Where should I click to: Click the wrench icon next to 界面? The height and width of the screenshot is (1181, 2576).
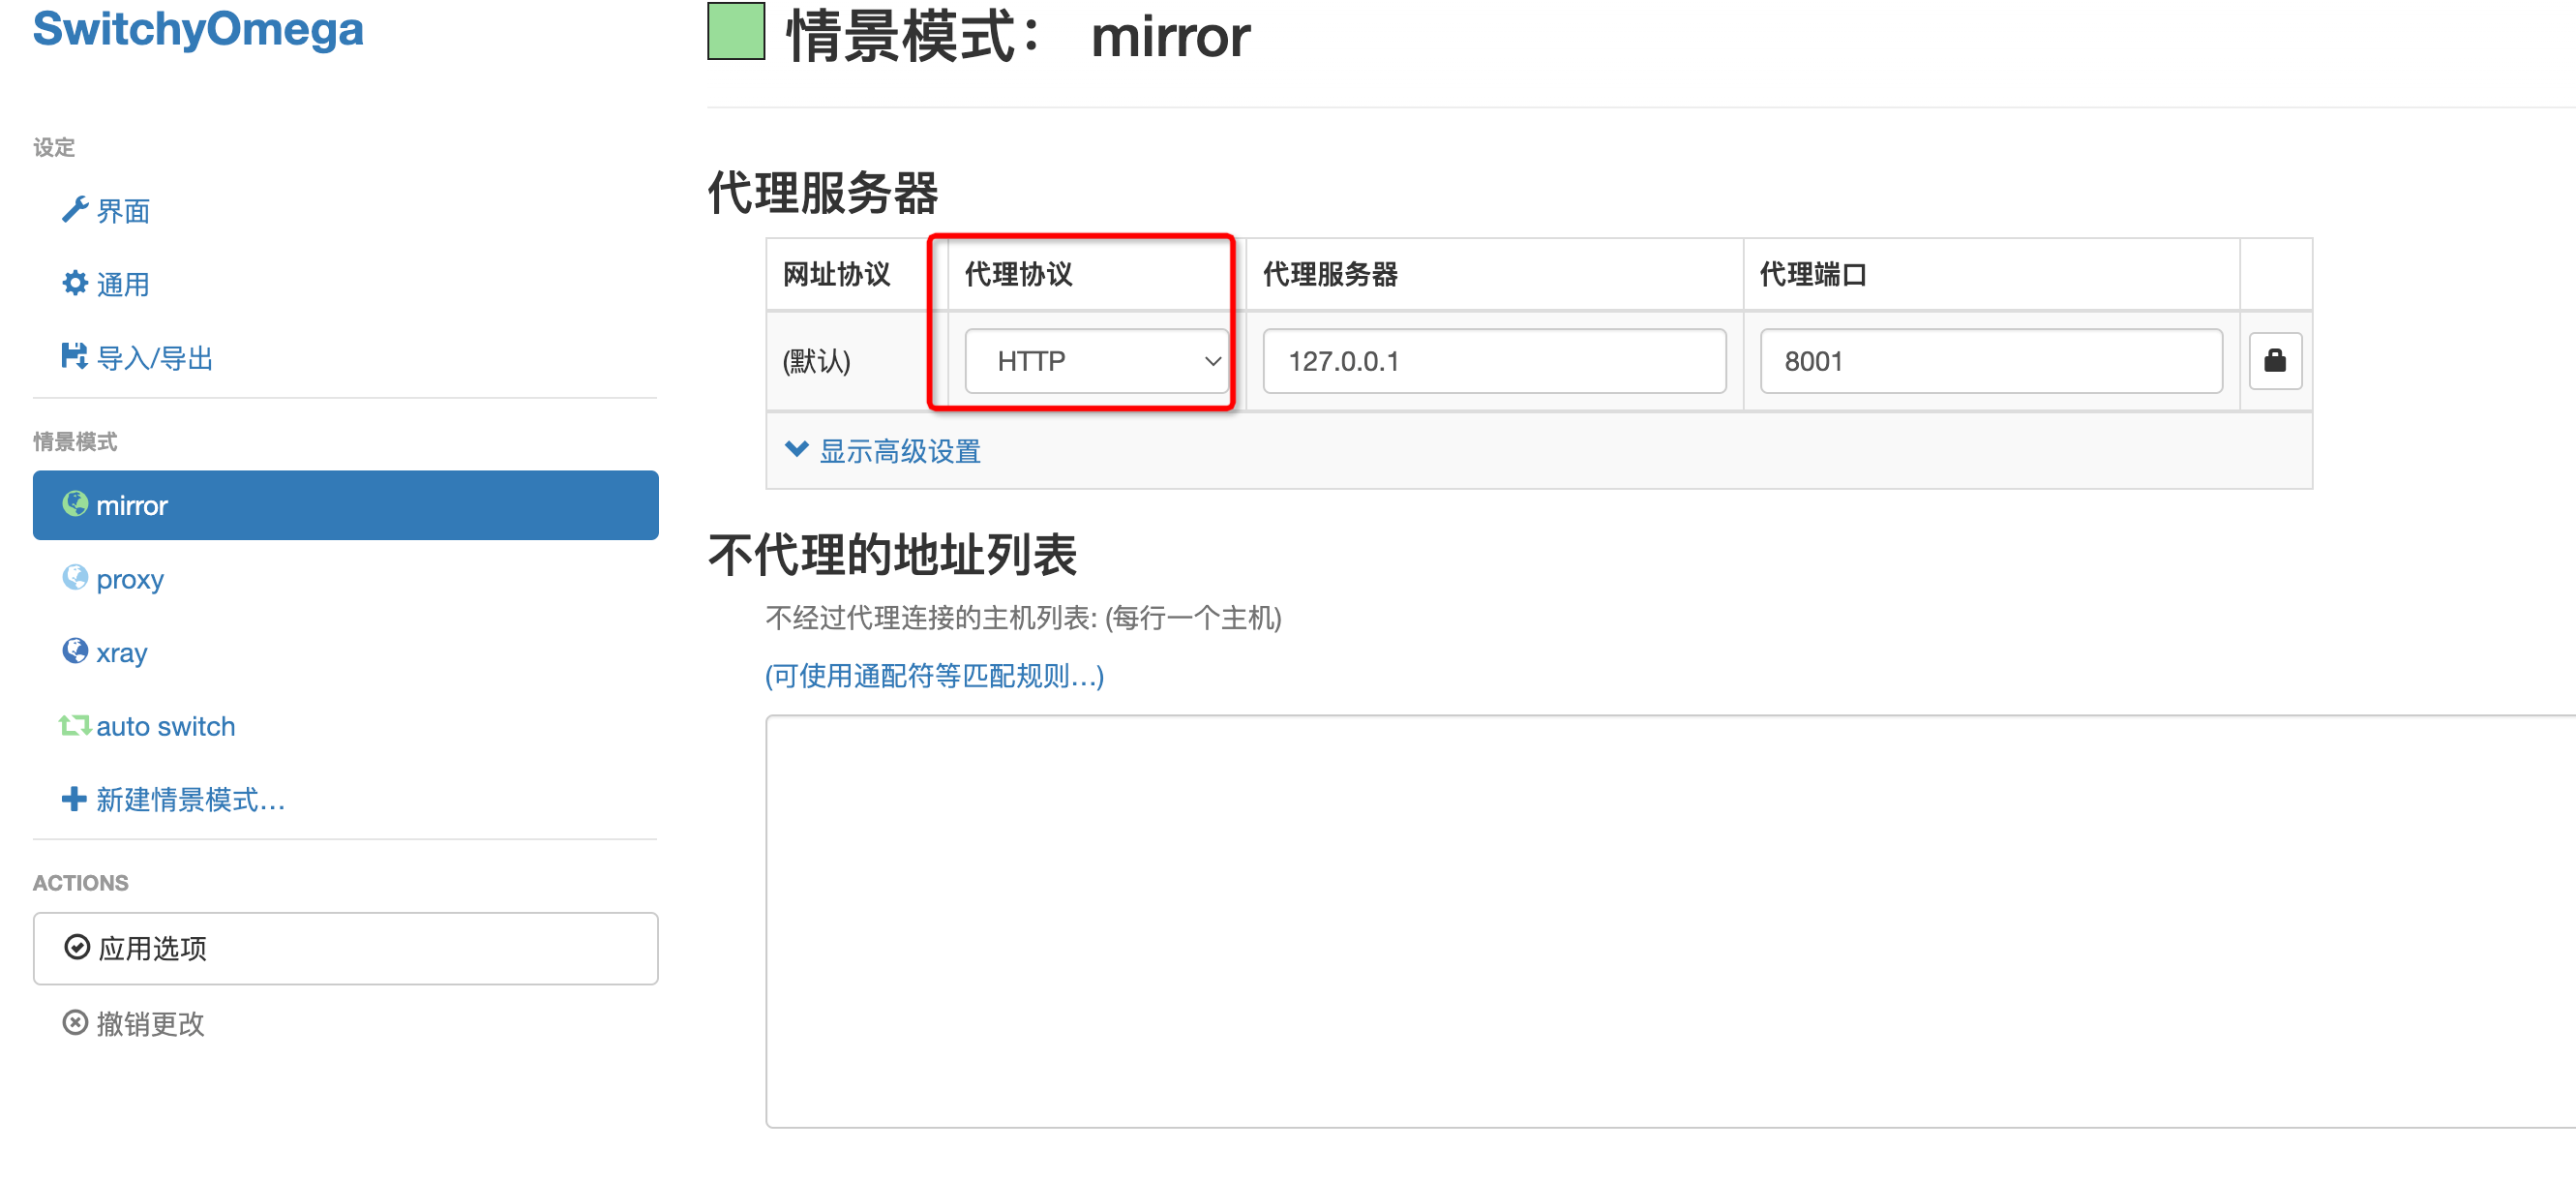tap(74, 210)
